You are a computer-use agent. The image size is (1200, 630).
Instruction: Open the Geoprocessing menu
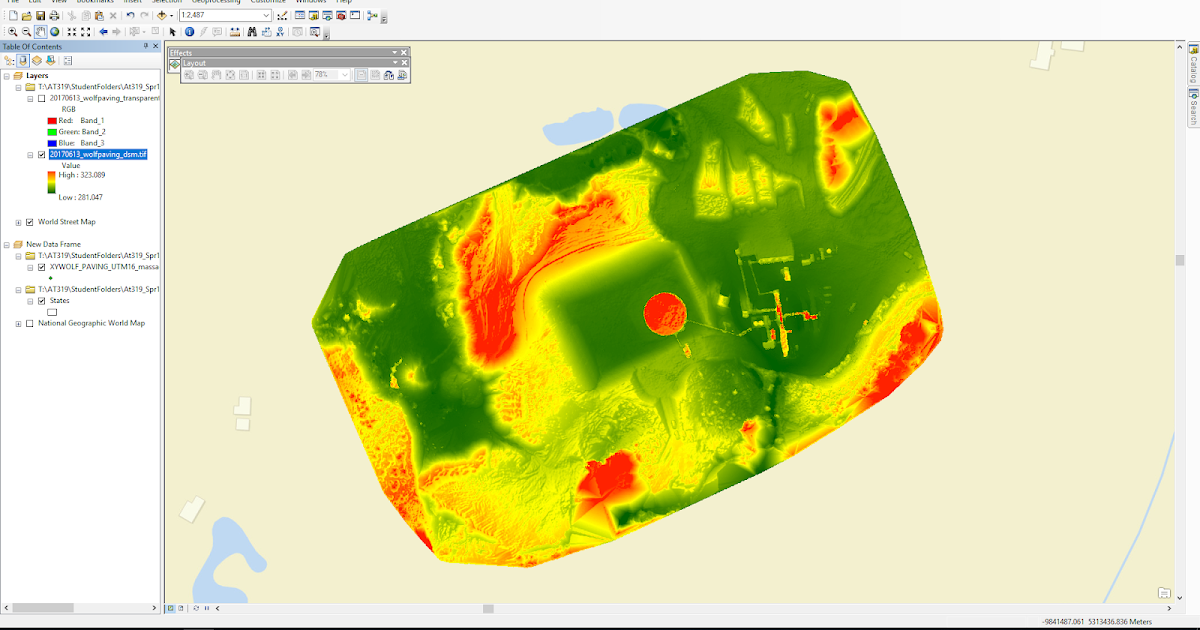point(218,3)
